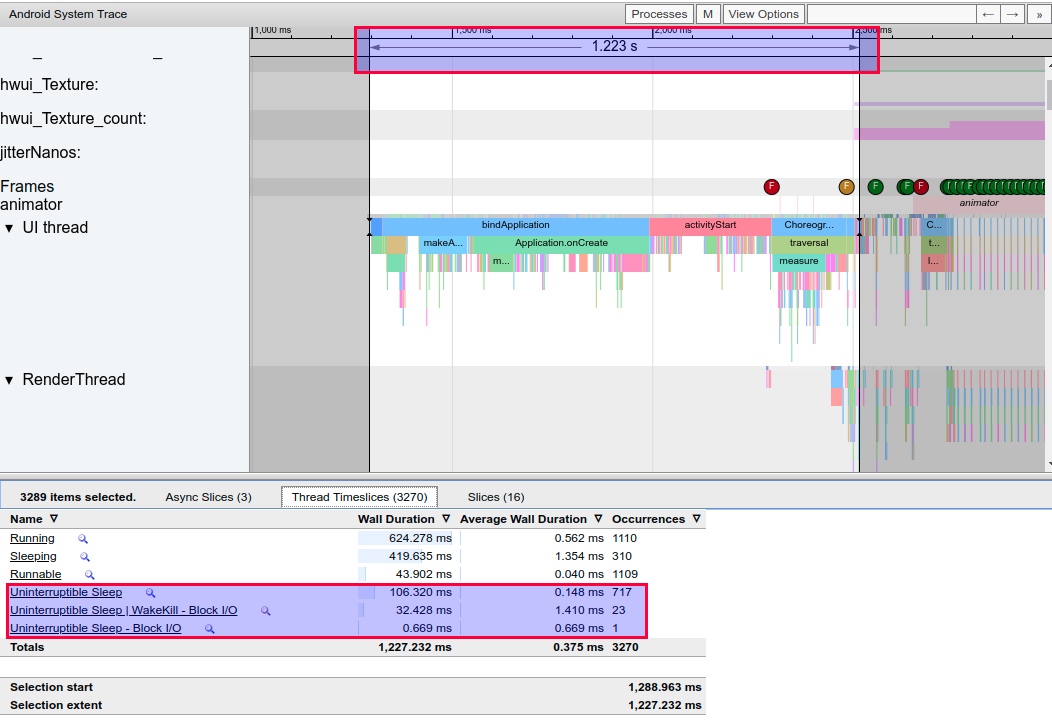Viewport: 1052px width, 720px height.
Task: Collapse the RenderThread track
Action: pos(10,380)
